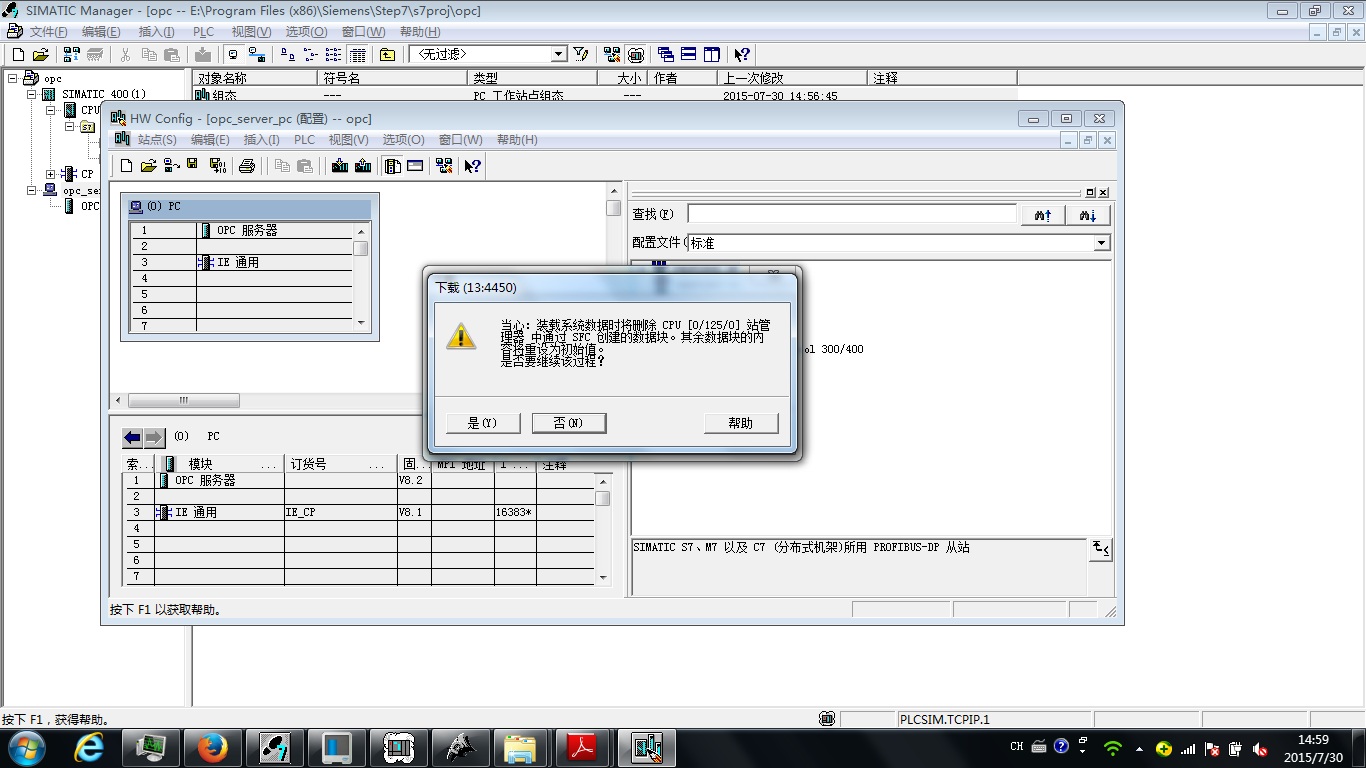Click the catalog info expand button beside the description
This screenshot has height=768, width=1366.
pyautogui.click(x=1101, y=549)
